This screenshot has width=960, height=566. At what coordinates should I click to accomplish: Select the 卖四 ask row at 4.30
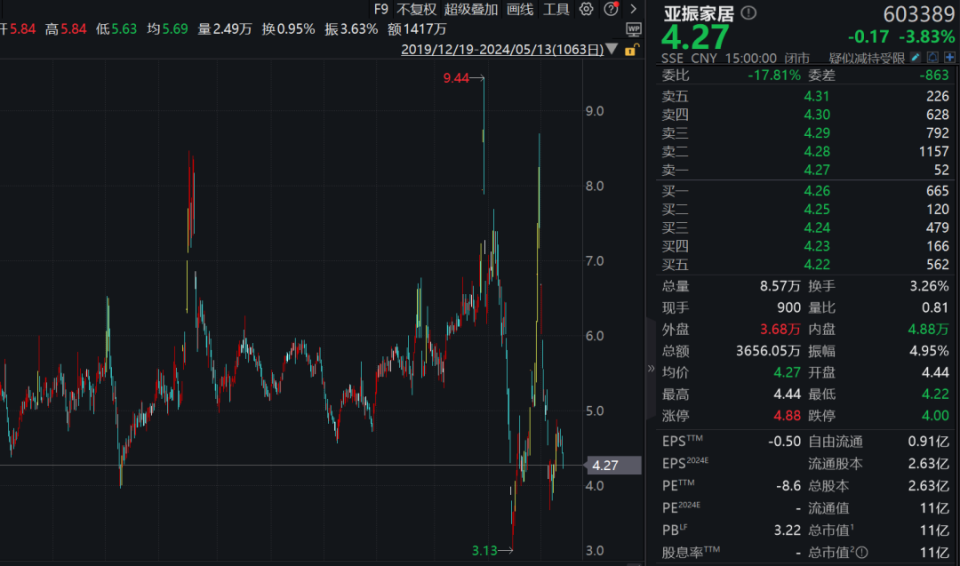(805, 115)
